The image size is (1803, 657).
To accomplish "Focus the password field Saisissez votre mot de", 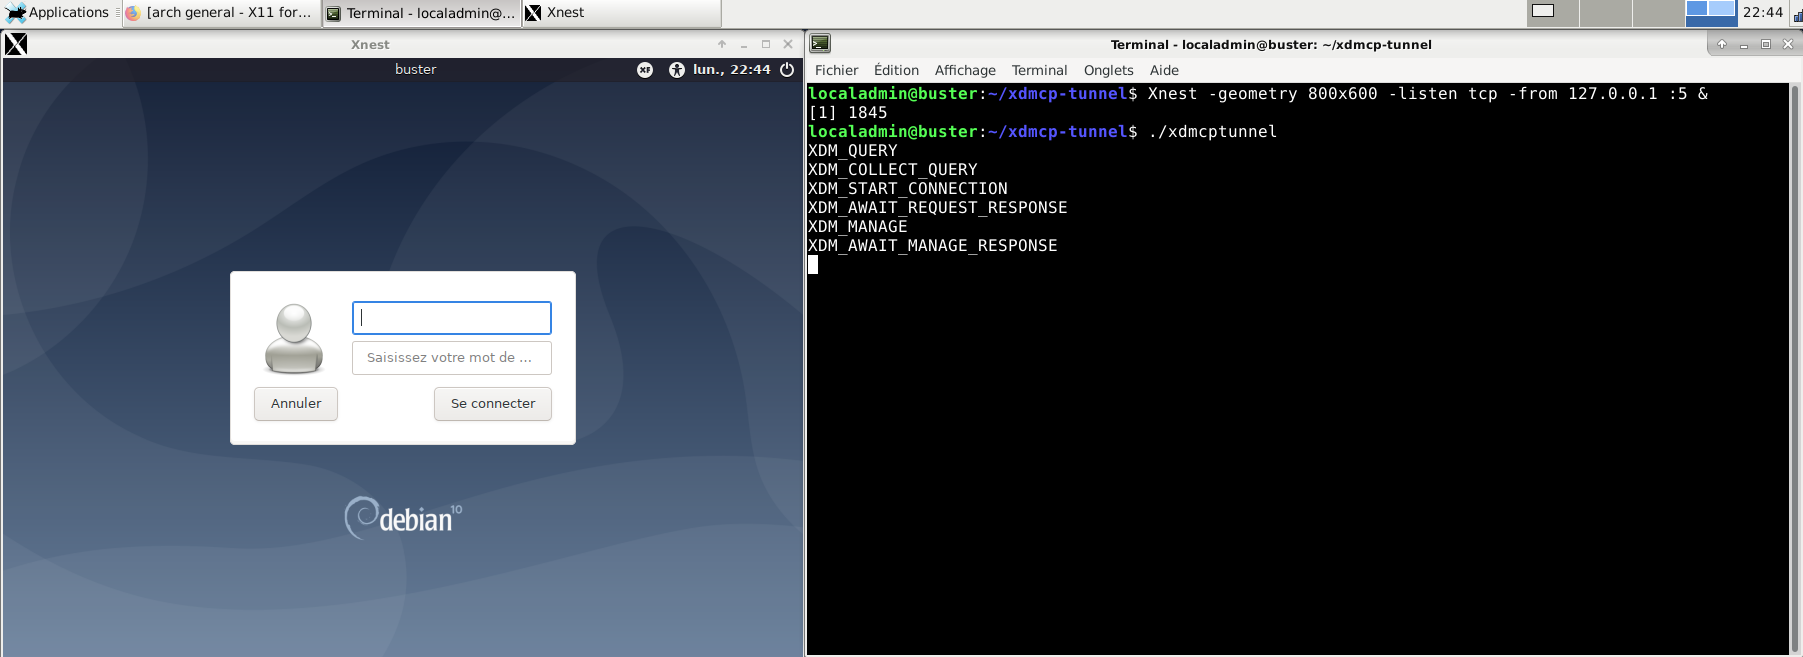I will click(x=452, y=358).
